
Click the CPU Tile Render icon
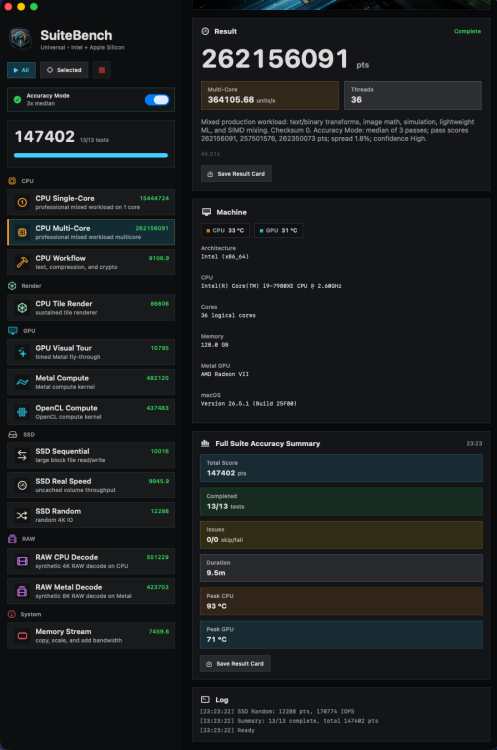(x=22, y=308)
